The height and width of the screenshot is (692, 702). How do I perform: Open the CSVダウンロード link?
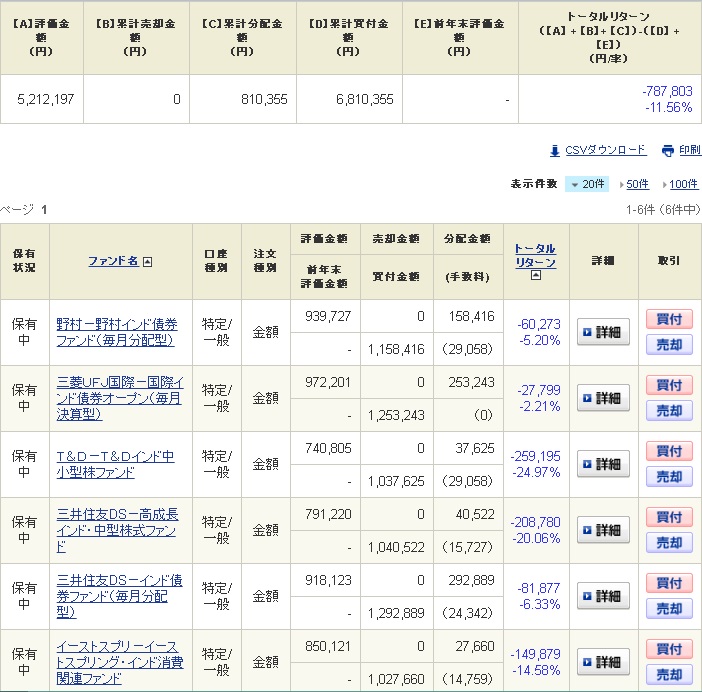605,151
